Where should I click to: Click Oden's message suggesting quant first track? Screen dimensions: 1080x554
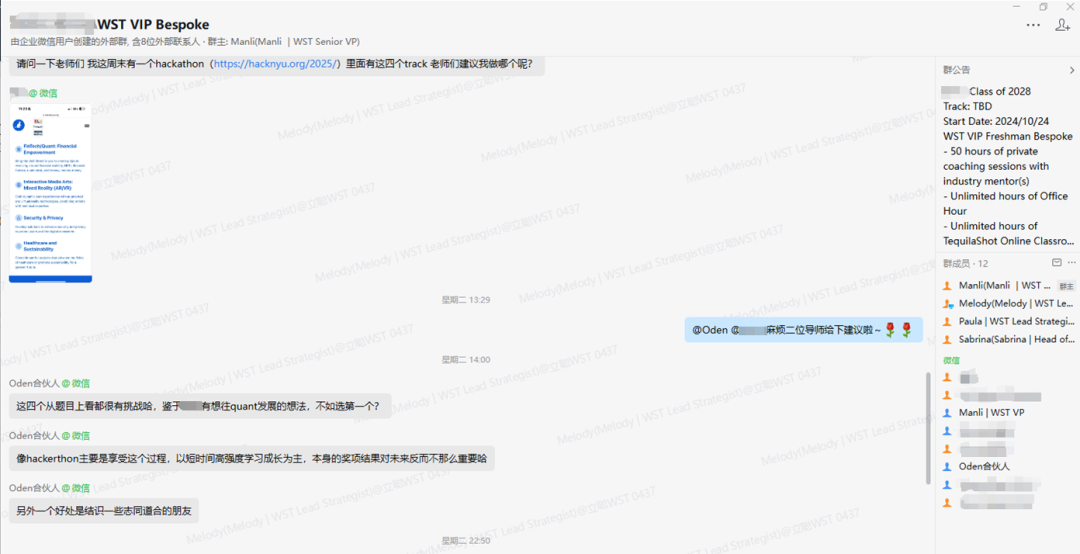tap(200, 406)
